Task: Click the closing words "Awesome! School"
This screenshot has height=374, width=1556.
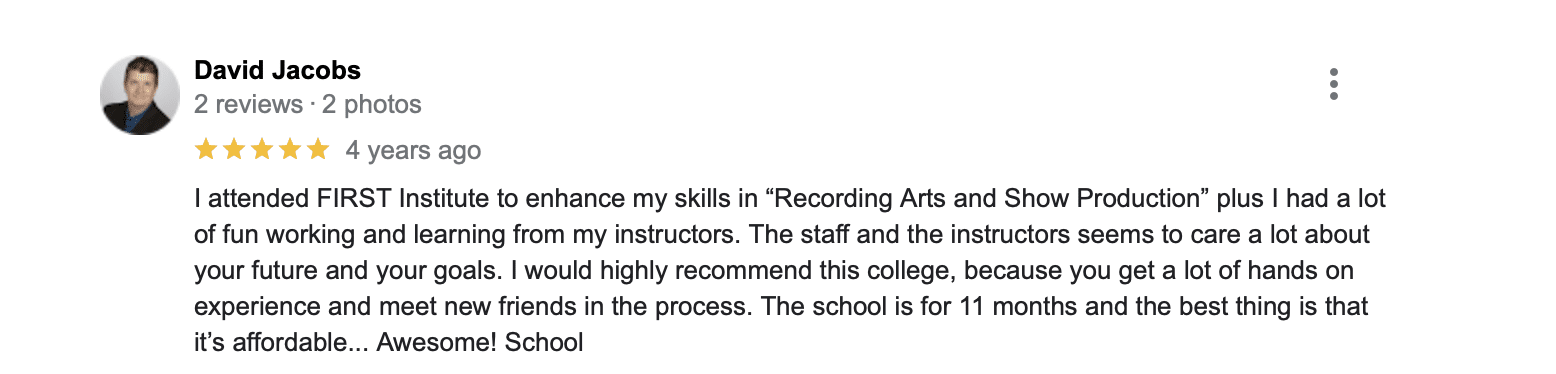Action: 480,342
